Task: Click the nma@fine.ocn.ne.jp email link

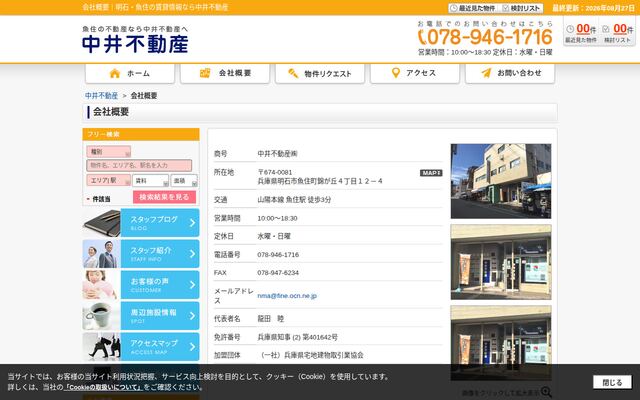Action: click(x=287, y=296)
